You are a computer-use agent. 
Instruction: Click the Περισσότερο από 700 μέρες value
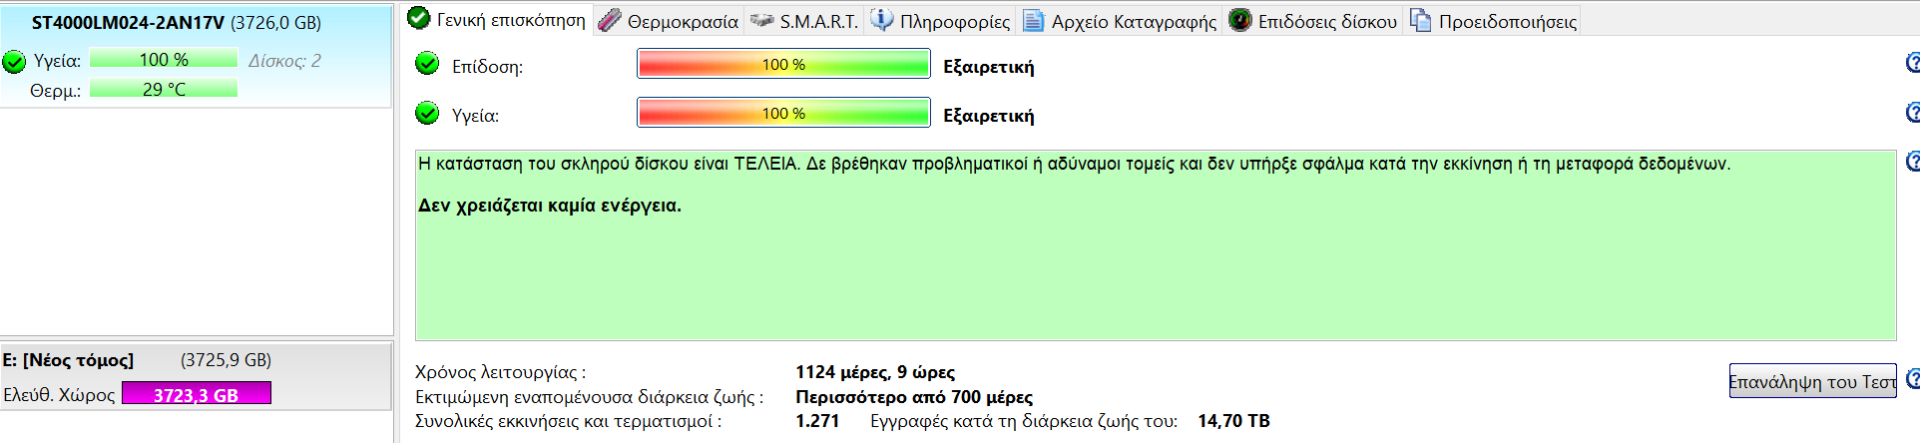point(914,397)
